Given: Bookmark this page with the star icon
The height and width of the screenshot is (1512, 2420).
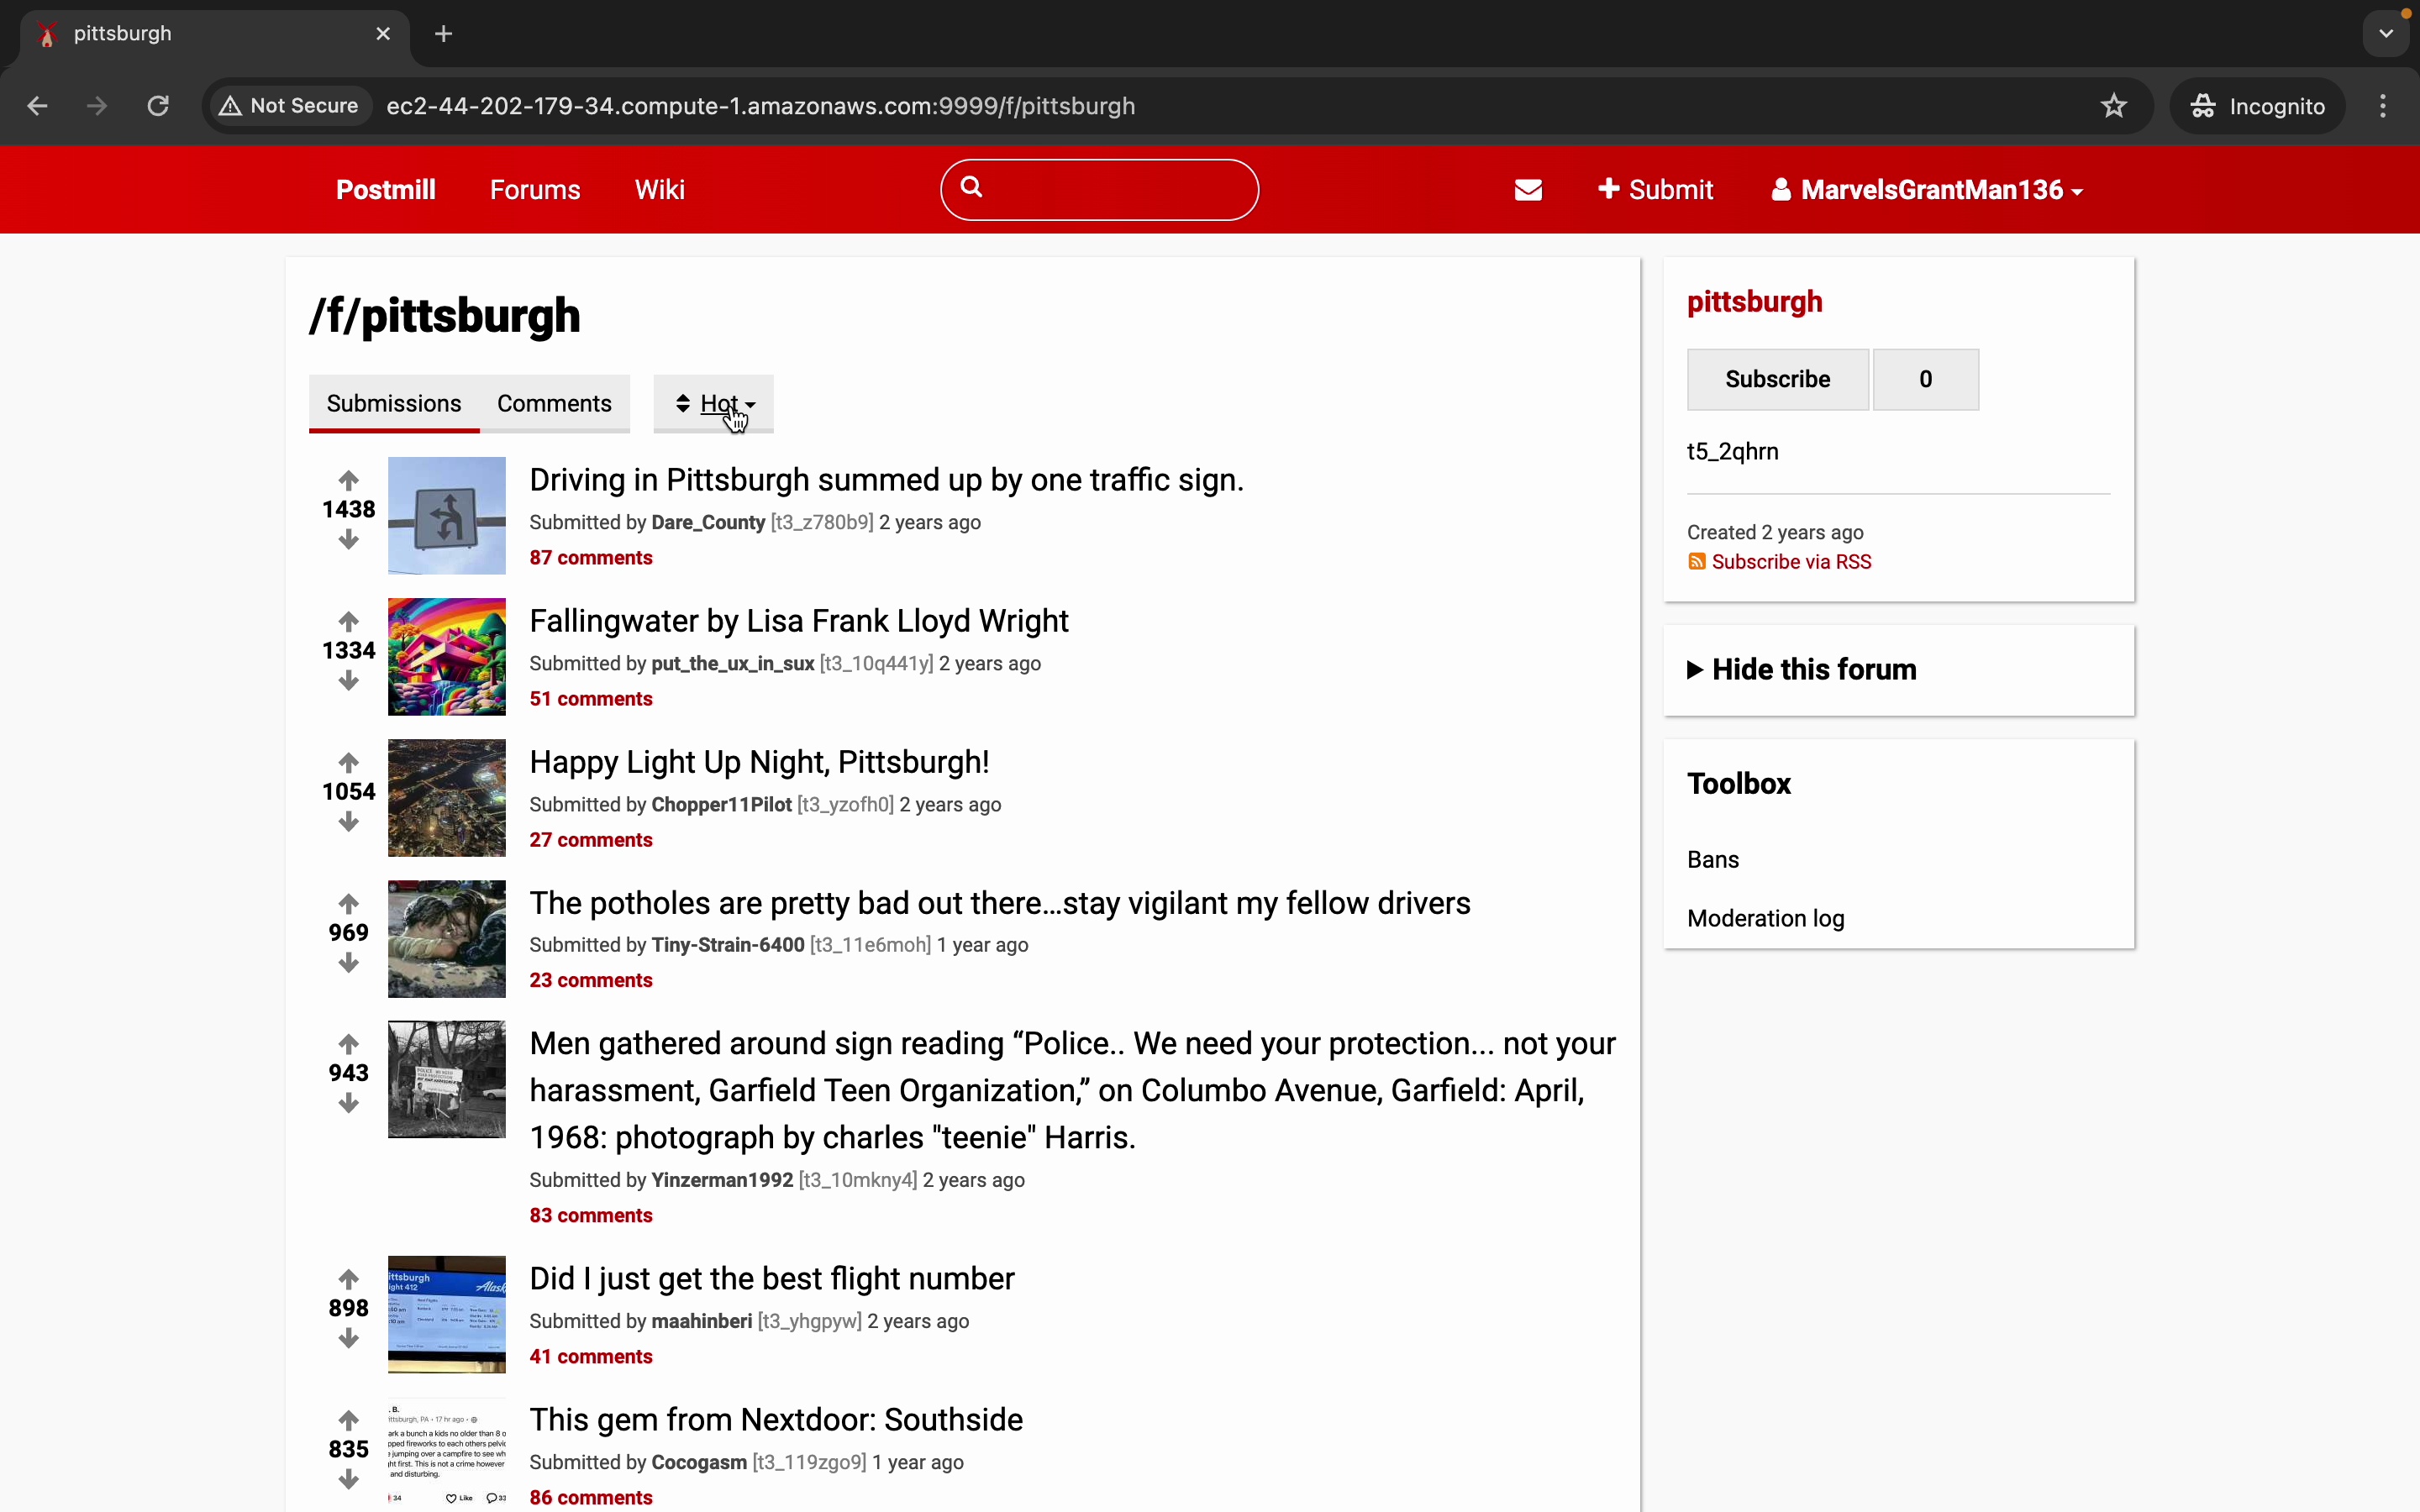Looking at the screenshot, I should point(2113,106).
